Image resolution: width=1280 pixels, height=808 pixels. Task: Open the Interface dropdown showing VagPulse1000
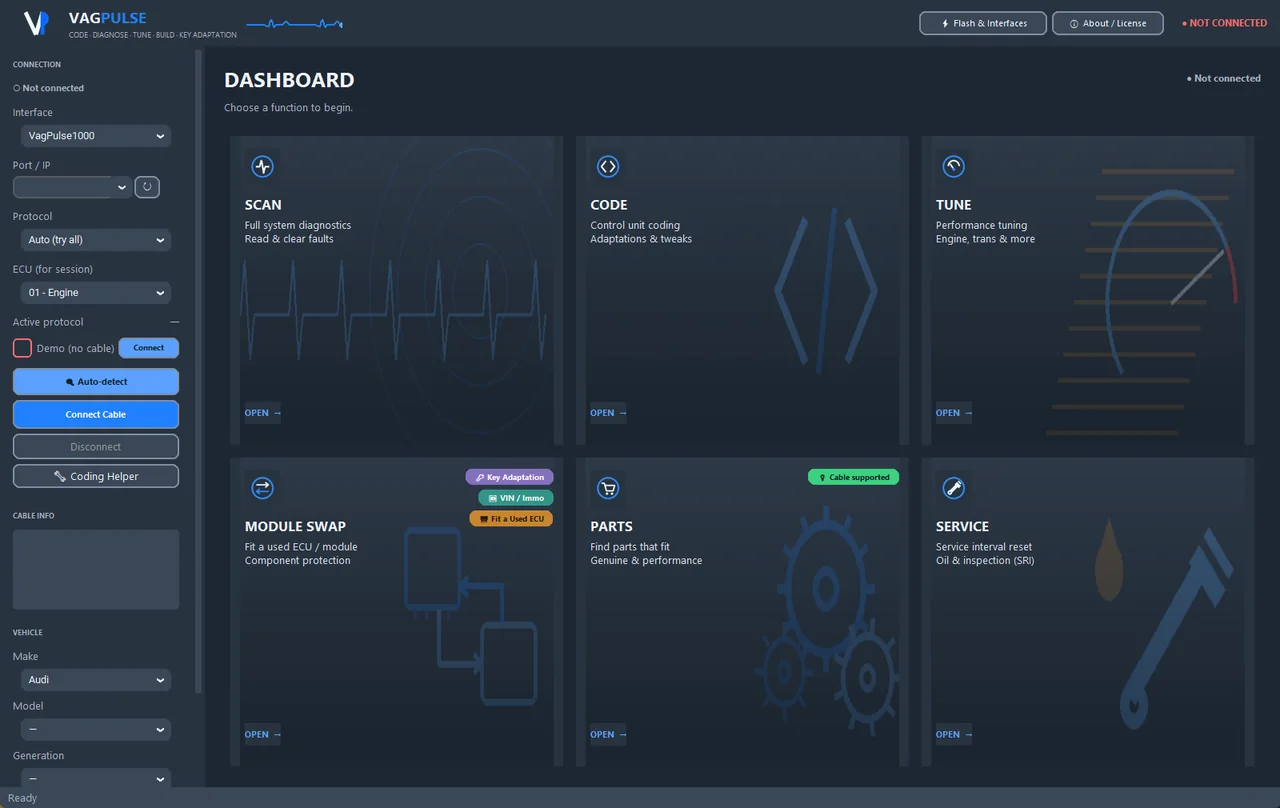pos(96,136)
